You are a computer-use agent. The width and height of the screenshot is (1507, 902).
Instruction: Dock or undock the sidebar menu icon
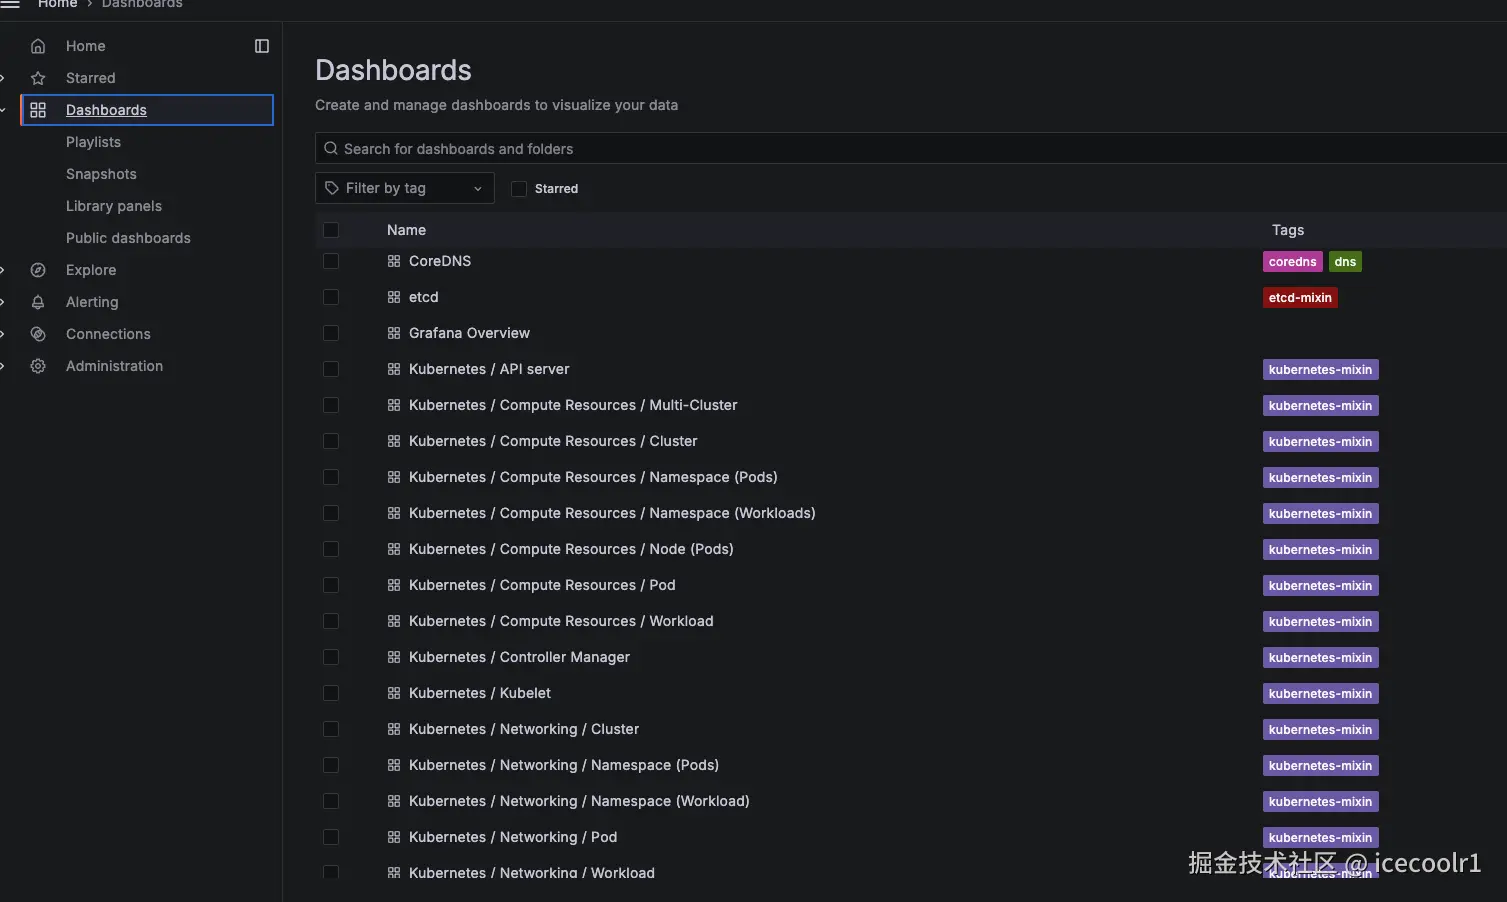262,46
